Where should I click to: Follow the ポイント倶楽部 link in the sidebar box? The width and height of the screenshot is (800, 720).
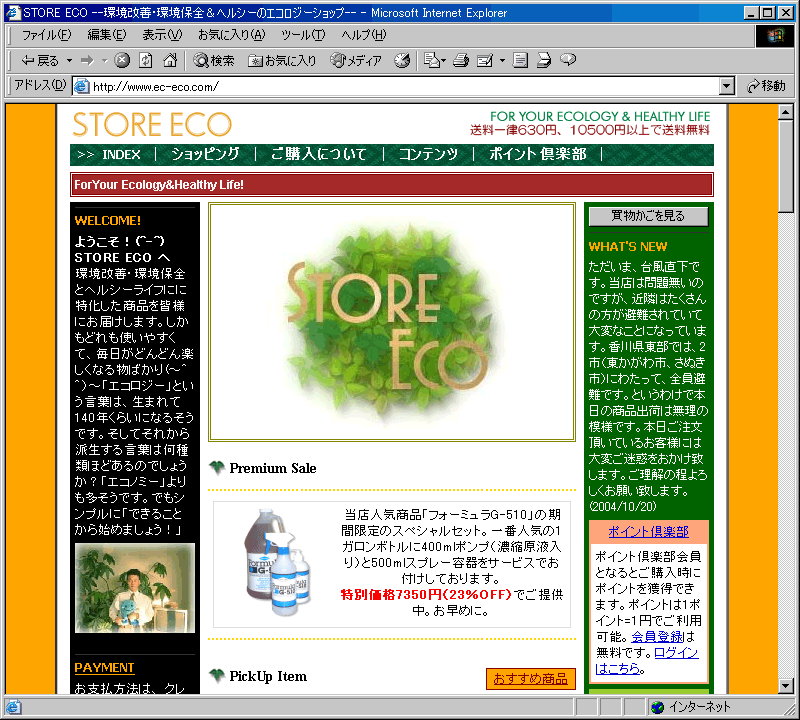coord(648,532)
